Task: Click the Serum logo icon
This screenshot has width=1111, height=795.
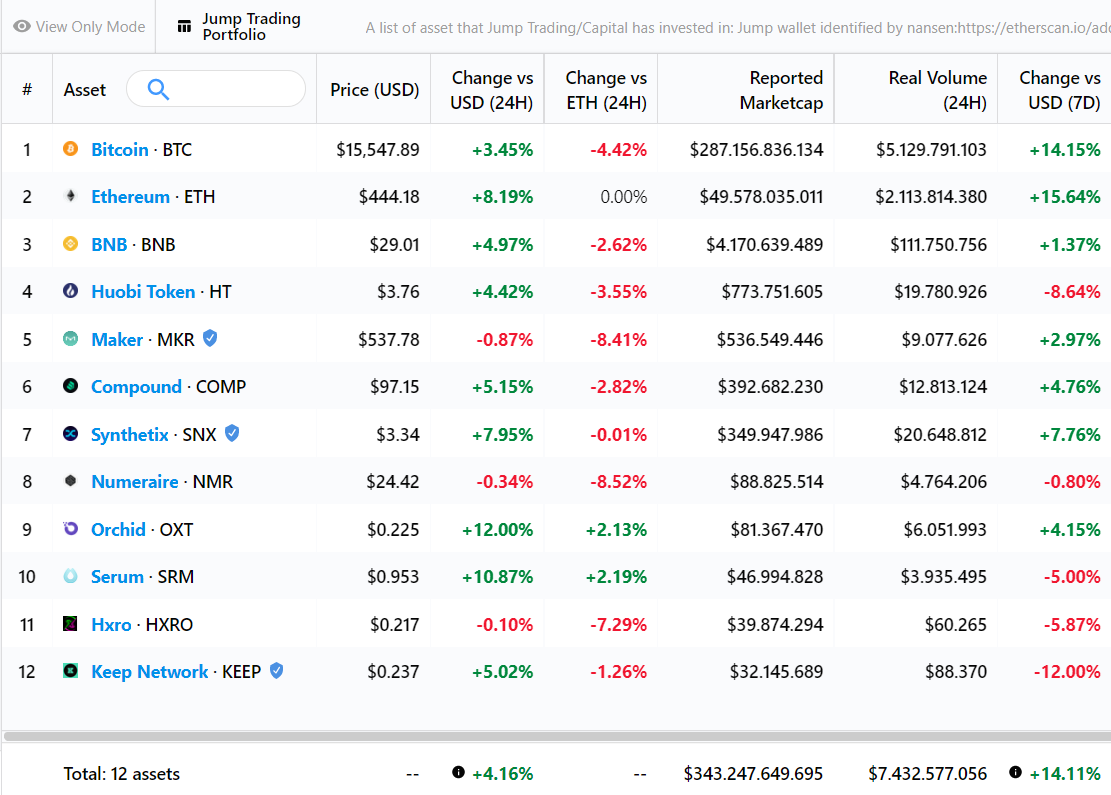Action: pos(70,576)
